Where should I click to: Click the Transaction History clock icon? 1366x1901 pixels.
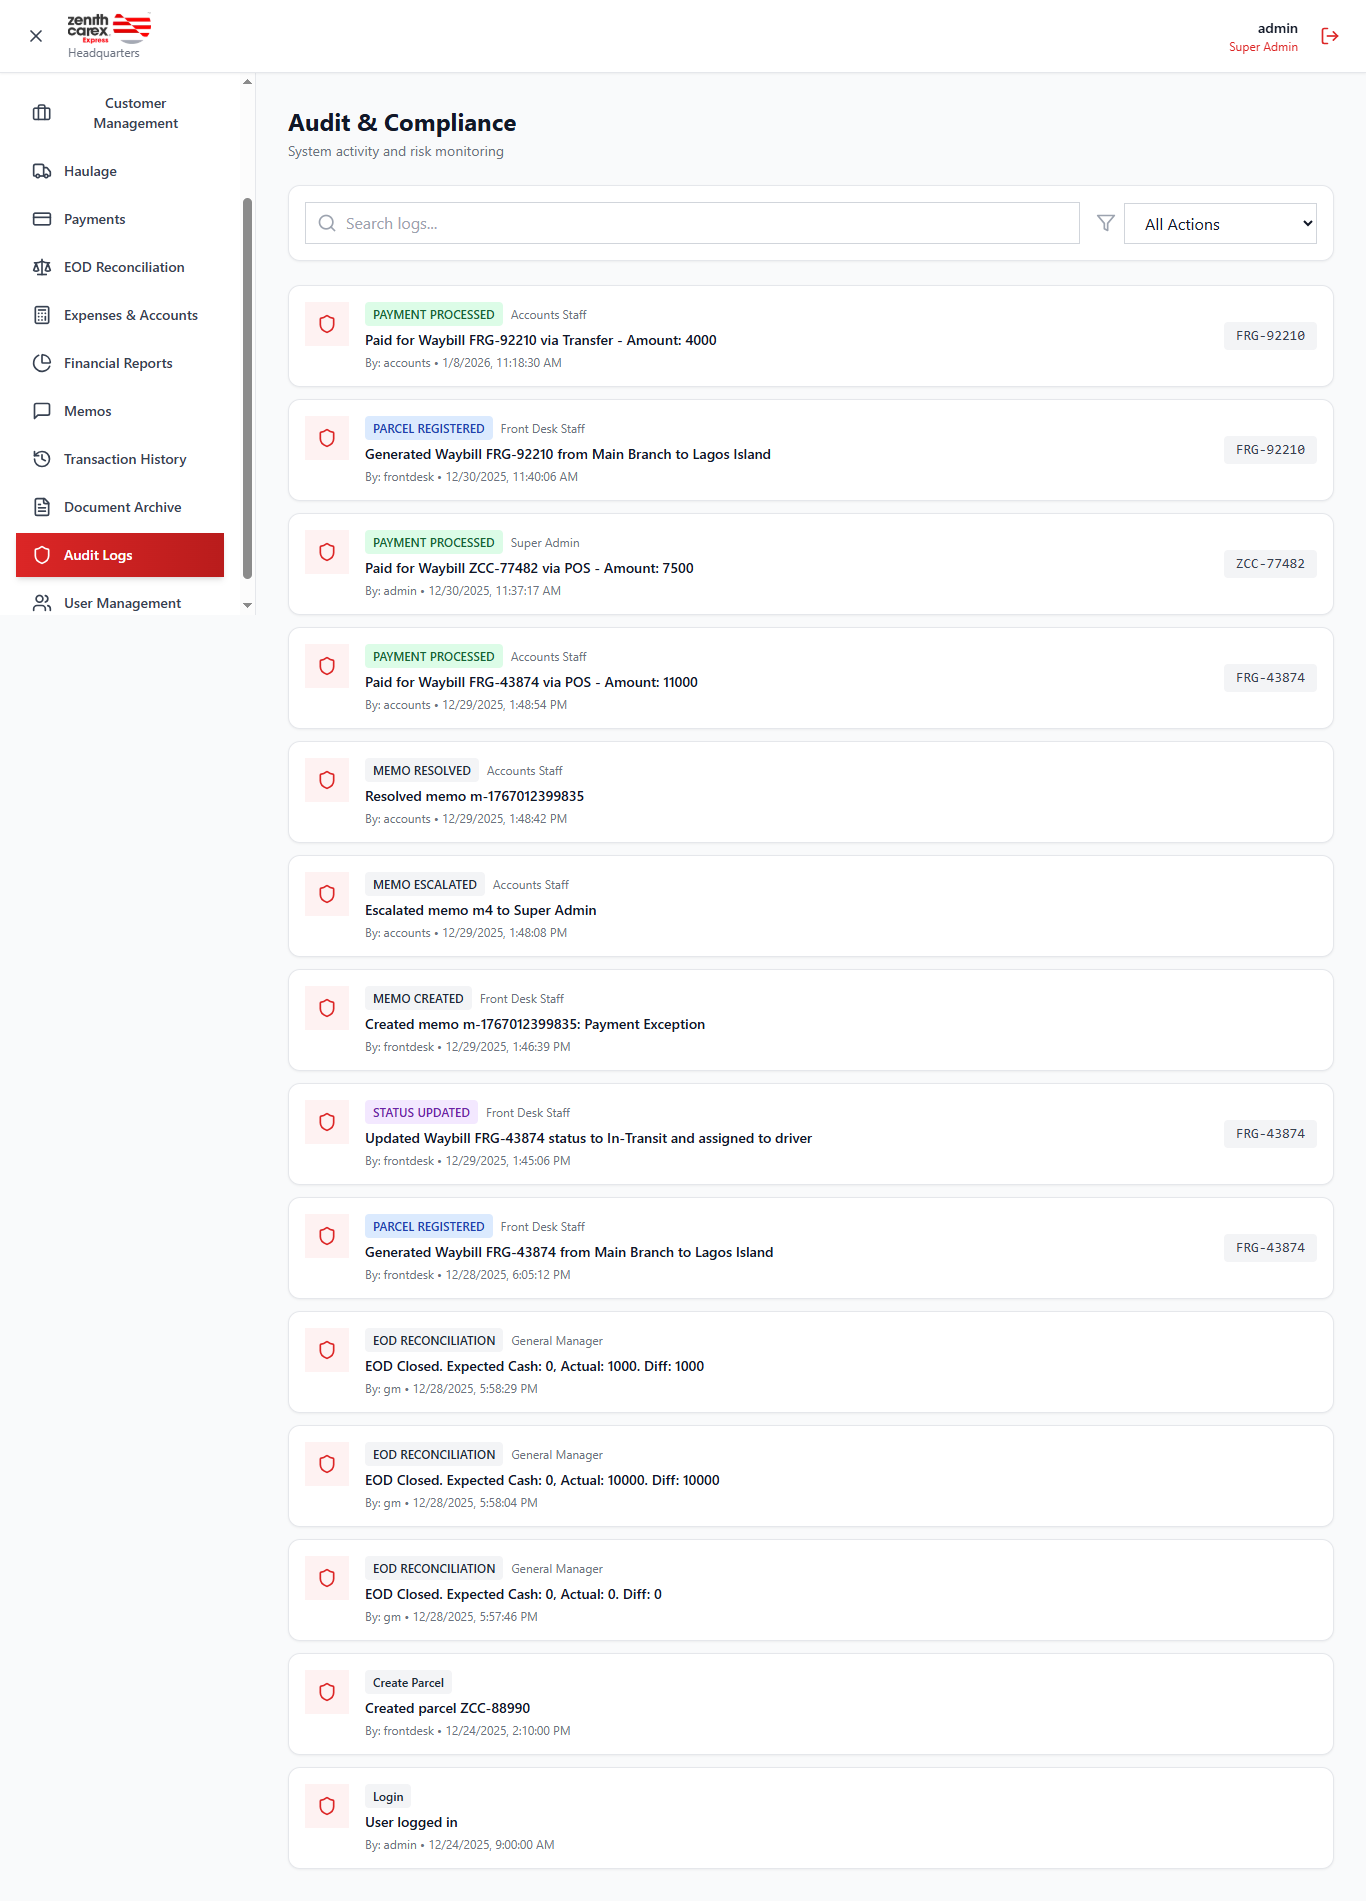pyautogui.click(x=42, y=459)
